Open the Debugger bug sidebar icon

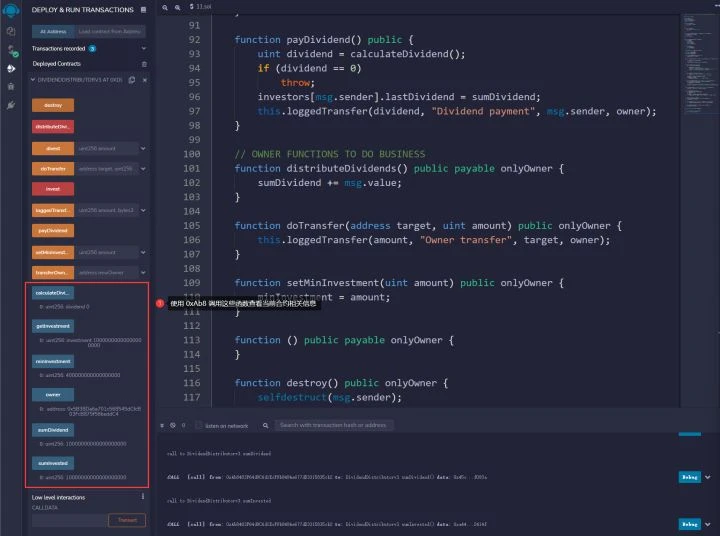pos(11,86)
